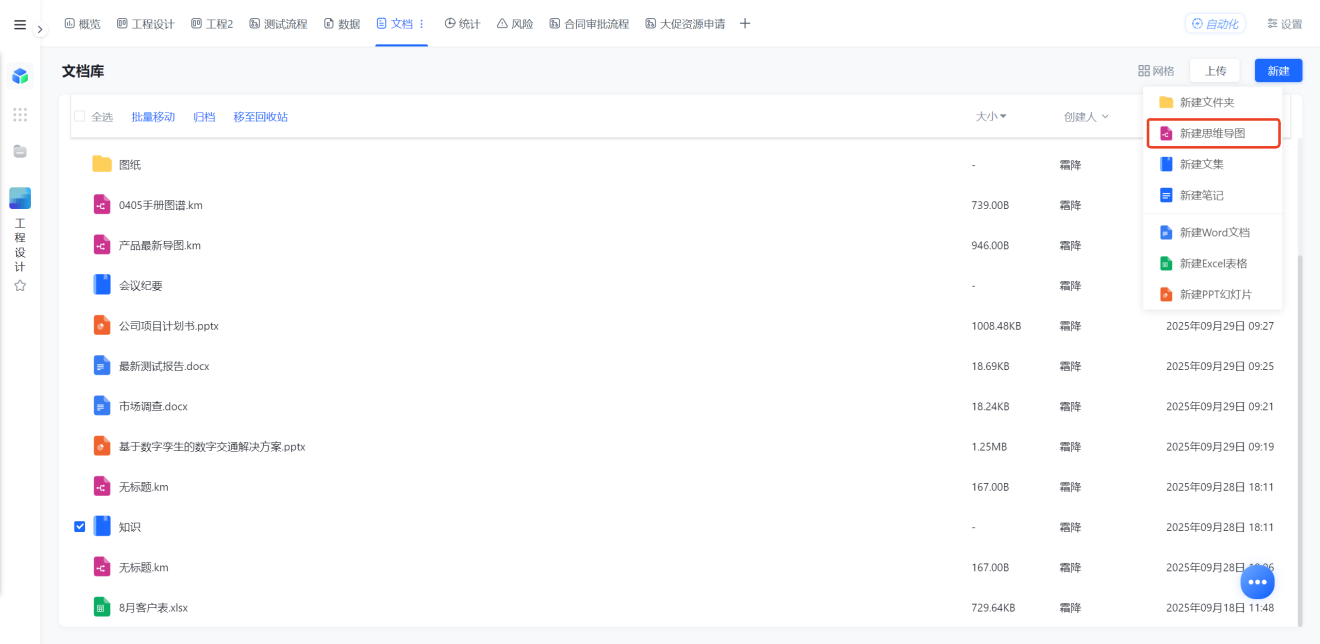
Task: Switch to the 测试流程 tab
Action: [x=278, y=24]
